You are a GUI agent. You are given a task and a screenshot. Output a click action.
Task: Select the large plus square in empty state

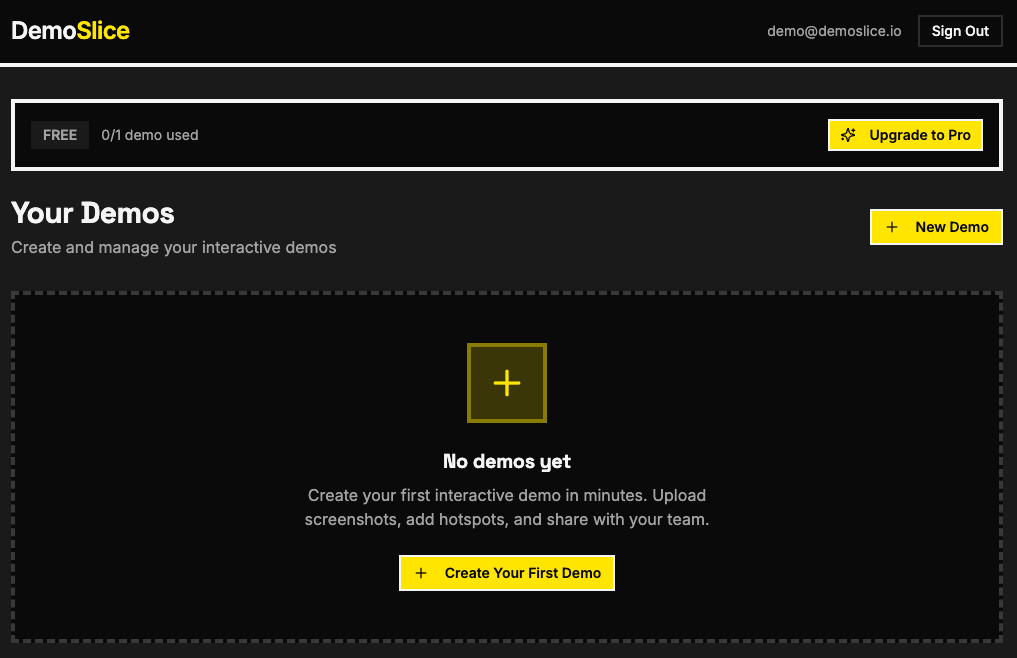pos(507,382)
